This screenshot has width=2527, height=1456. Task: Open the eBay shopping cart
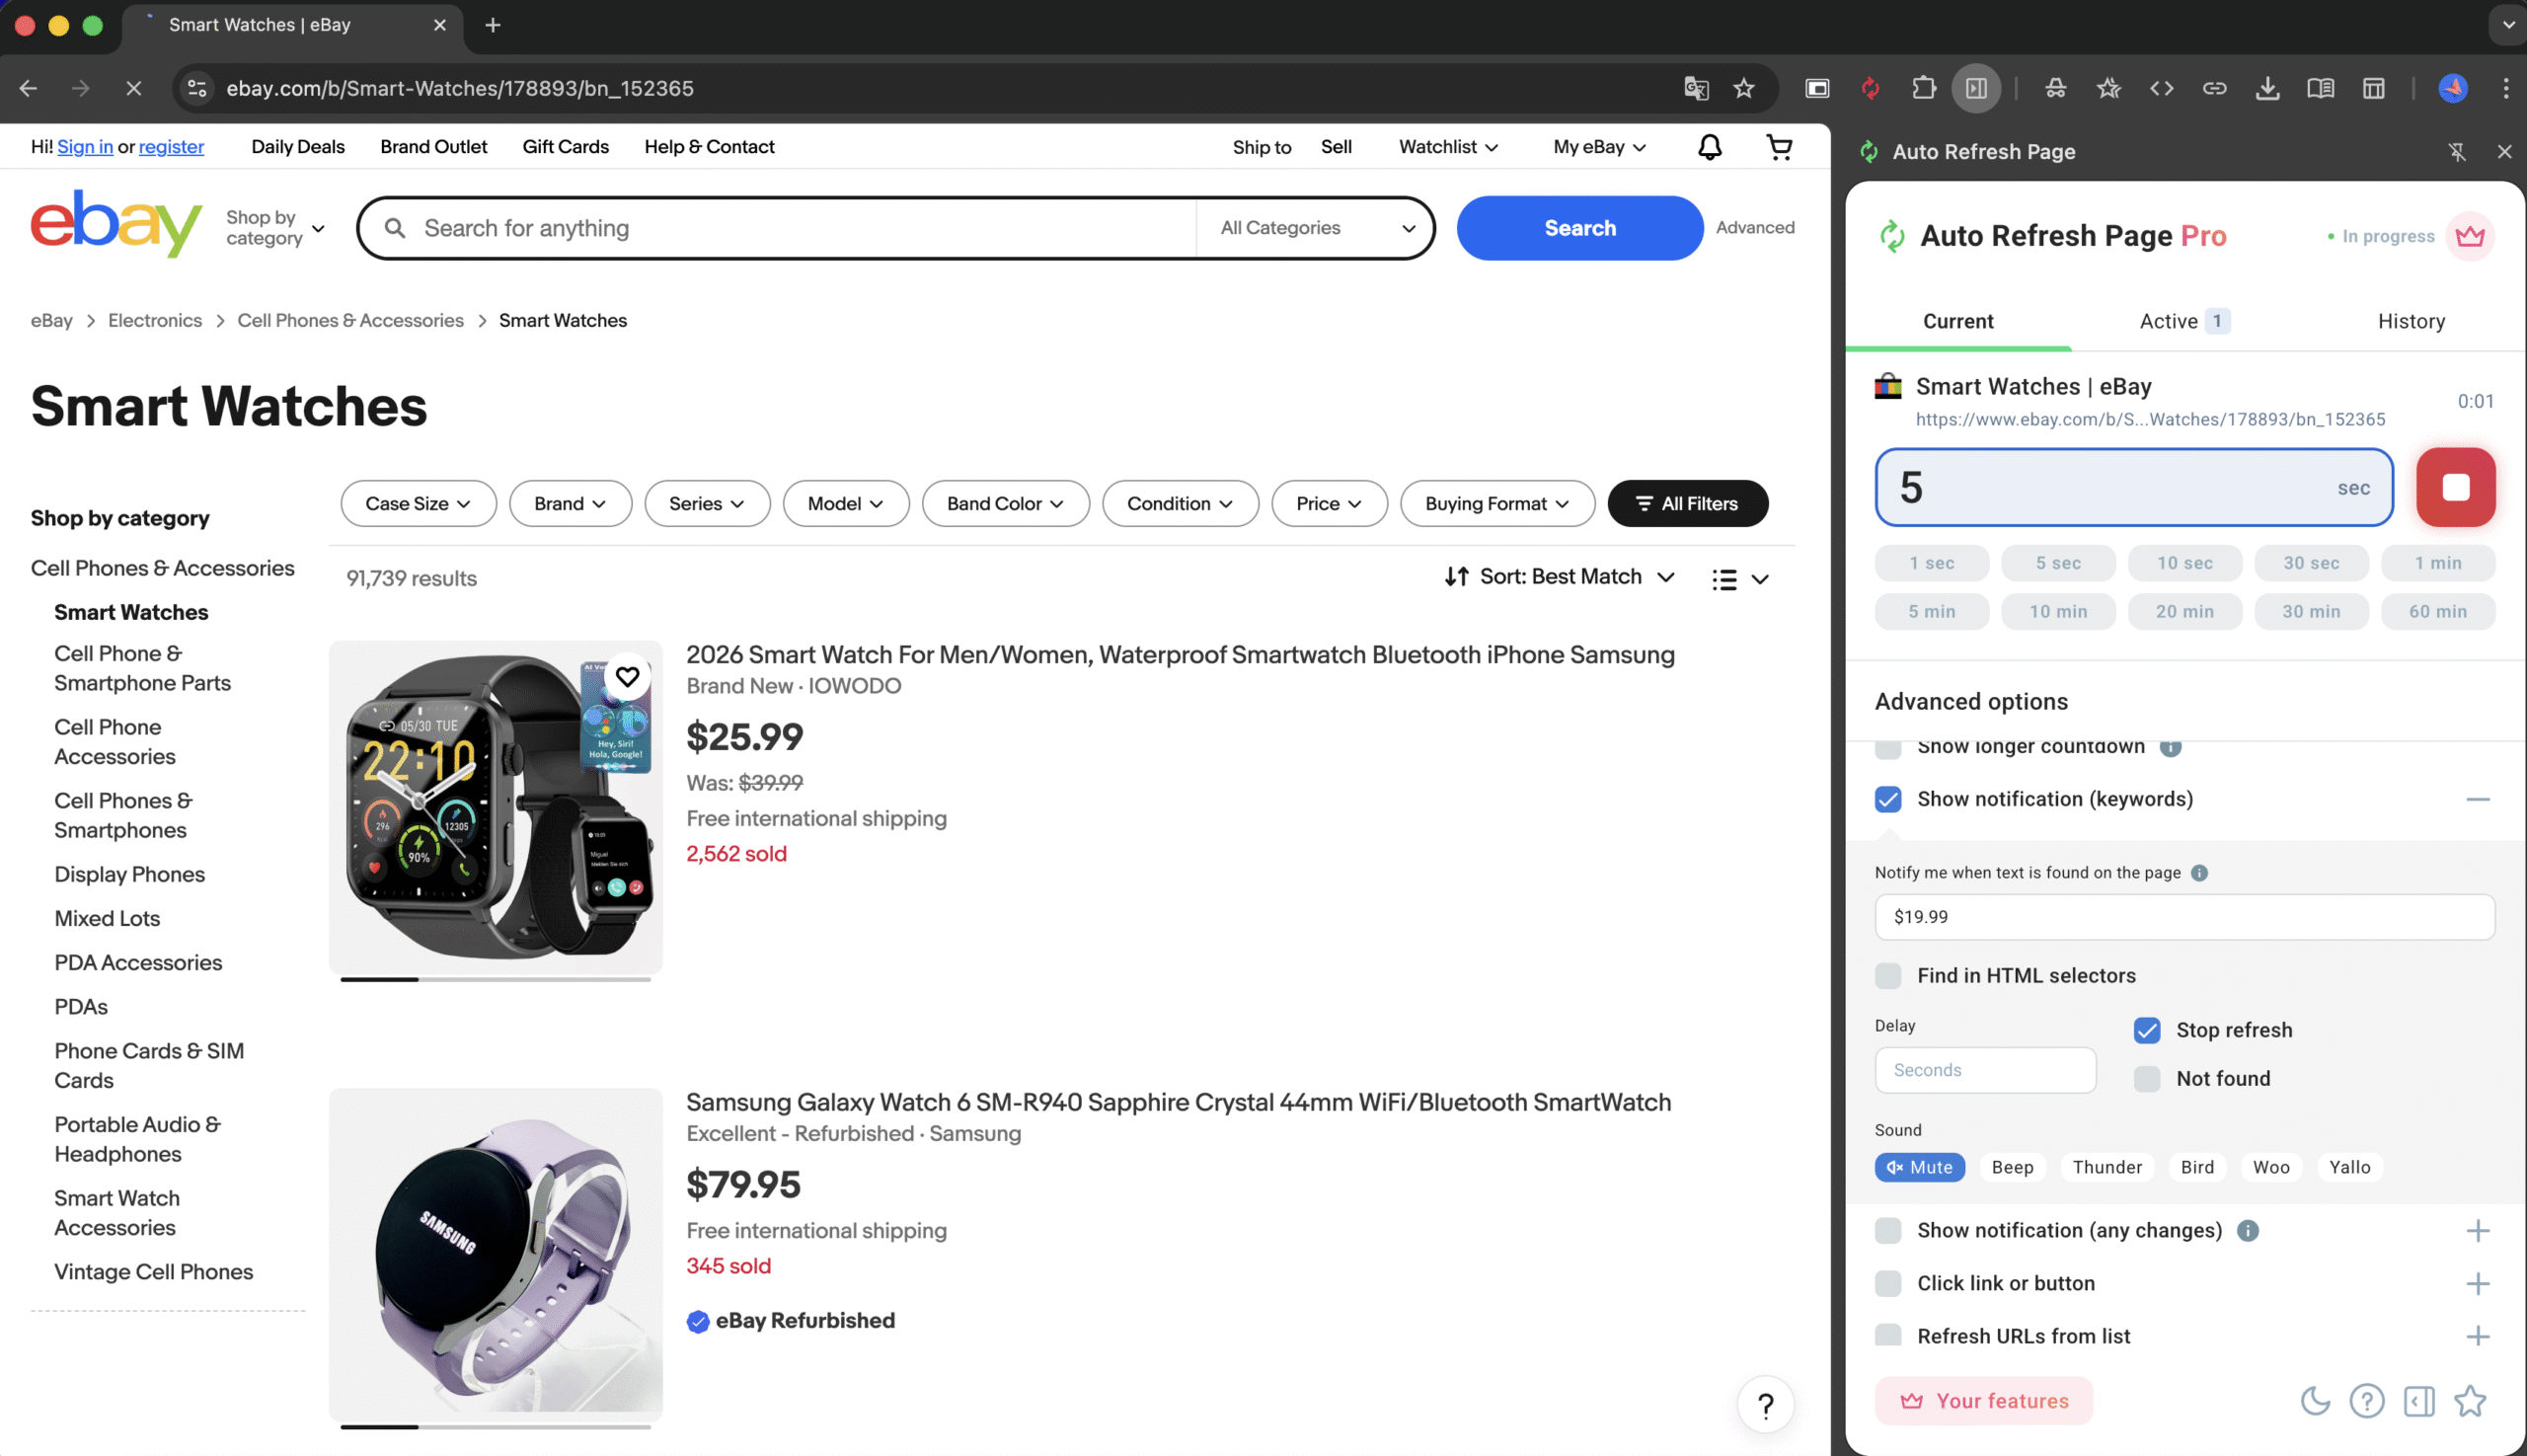(1779, 147)
